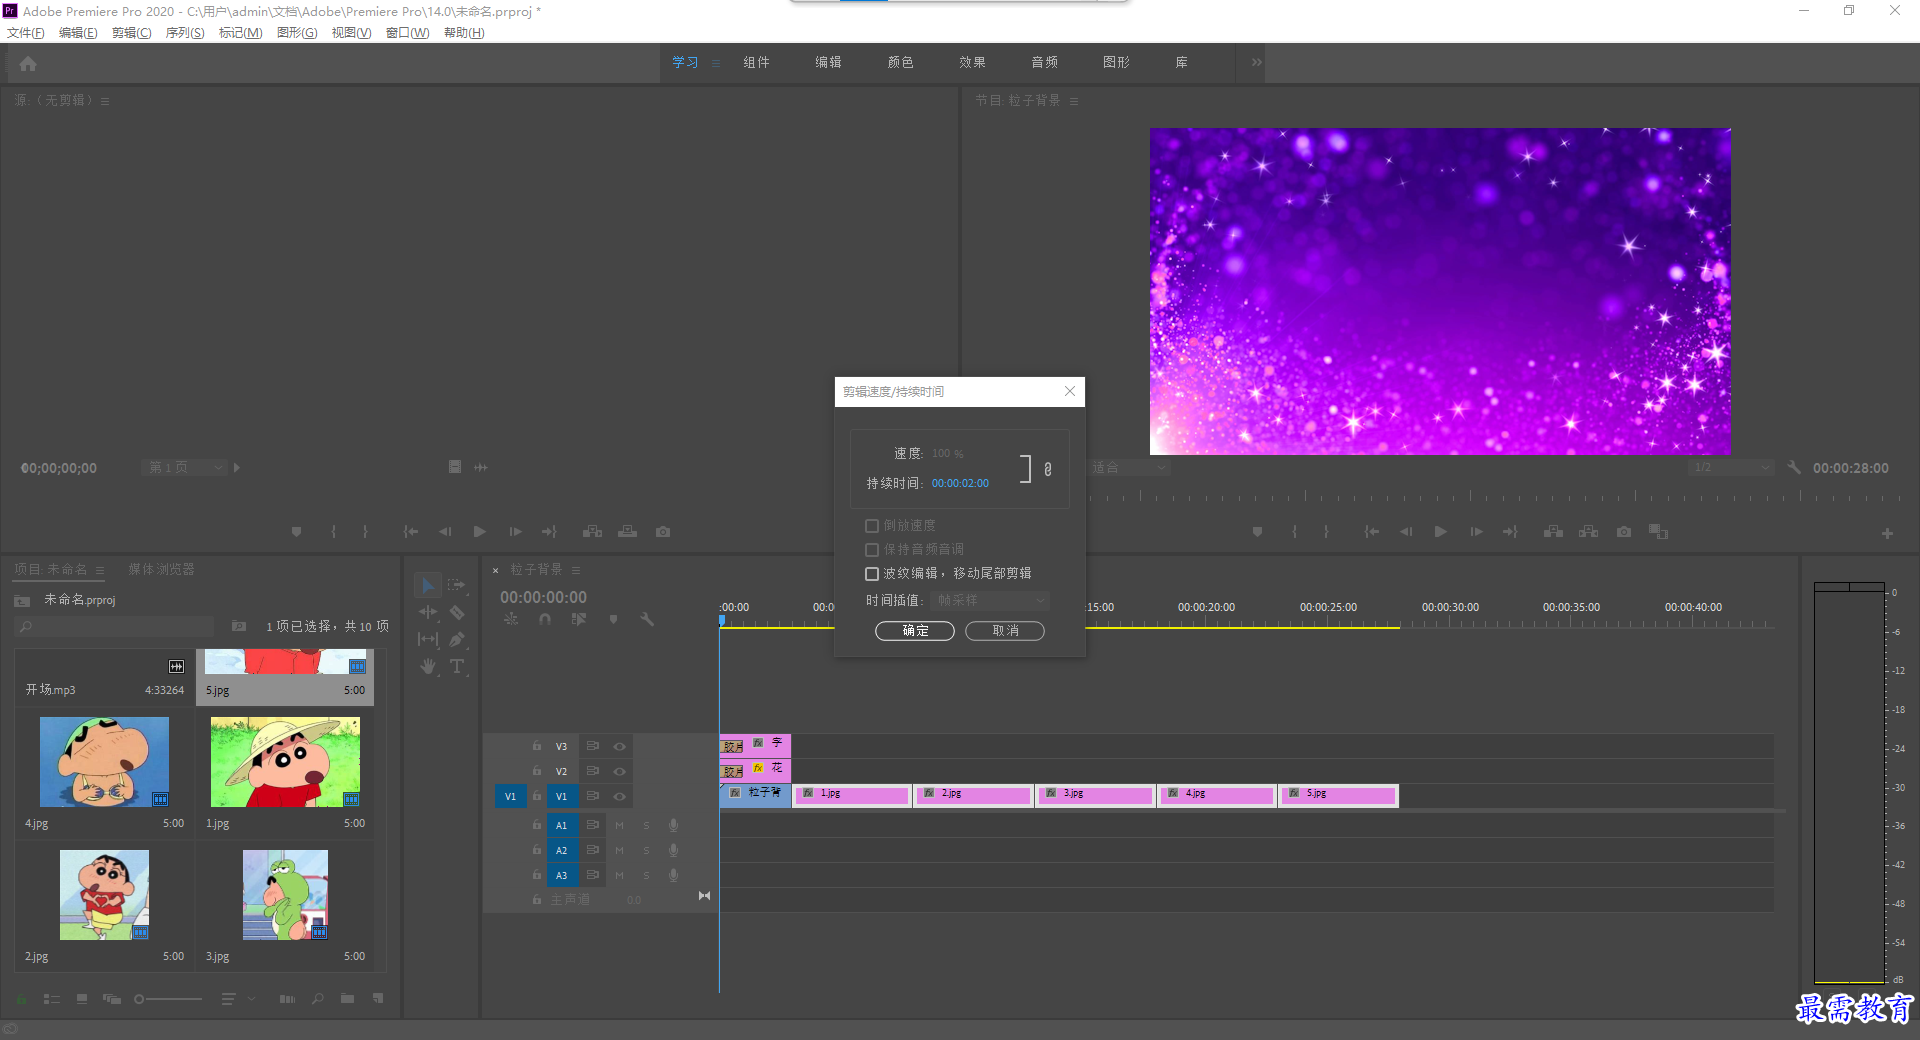The height and width of the screenshot is (1040, 1920).
Task: Open the 项目:未命名 panel menu
Action: [x=100, y=570]
